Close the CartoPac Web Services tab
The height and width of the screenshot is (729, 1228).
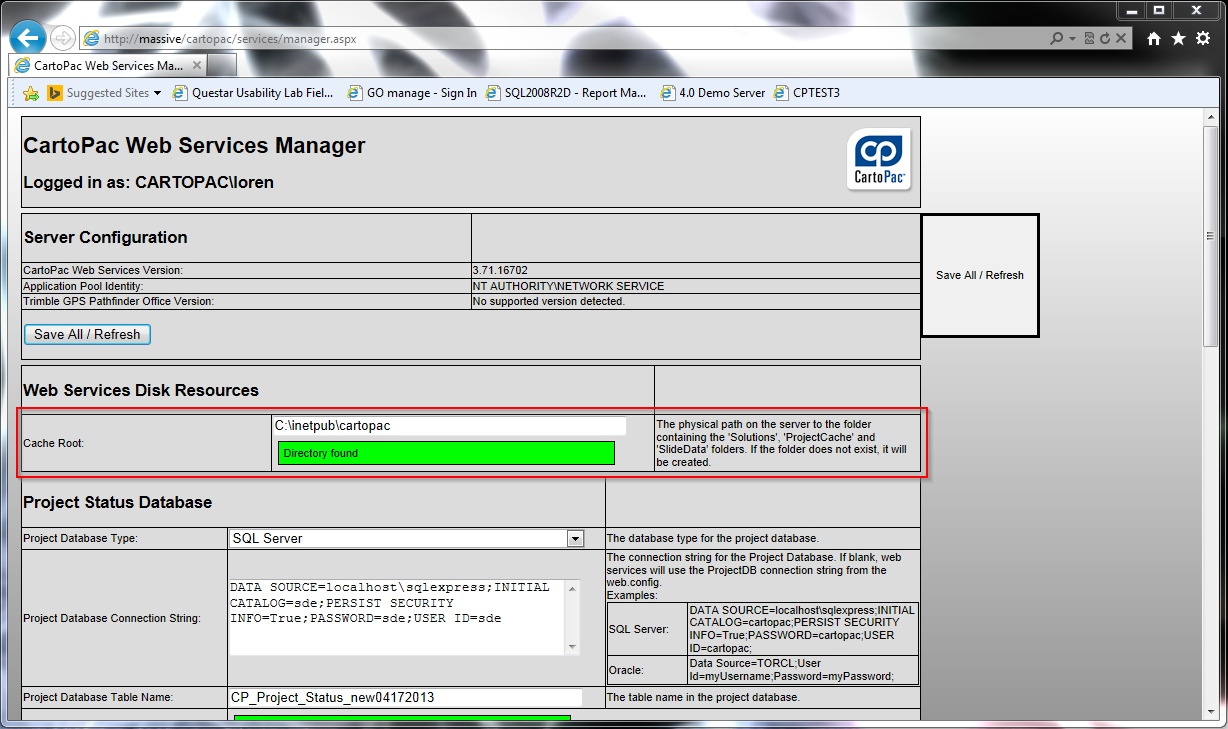(197, 65)
